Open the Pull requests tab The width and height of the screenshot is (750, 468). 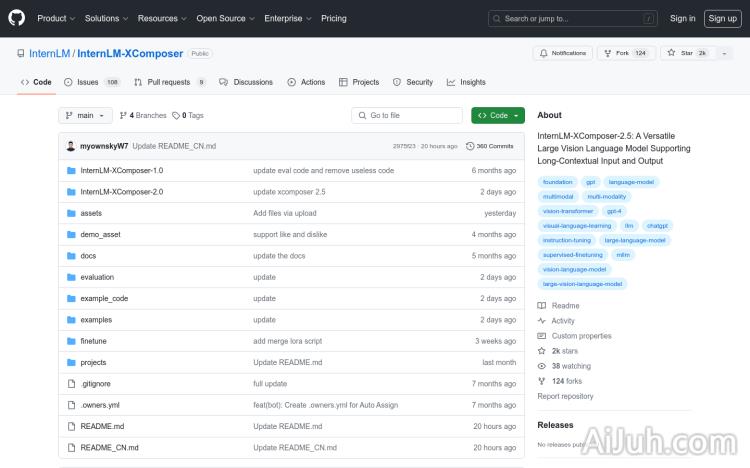pyautogui.click(x=170, y=82)
